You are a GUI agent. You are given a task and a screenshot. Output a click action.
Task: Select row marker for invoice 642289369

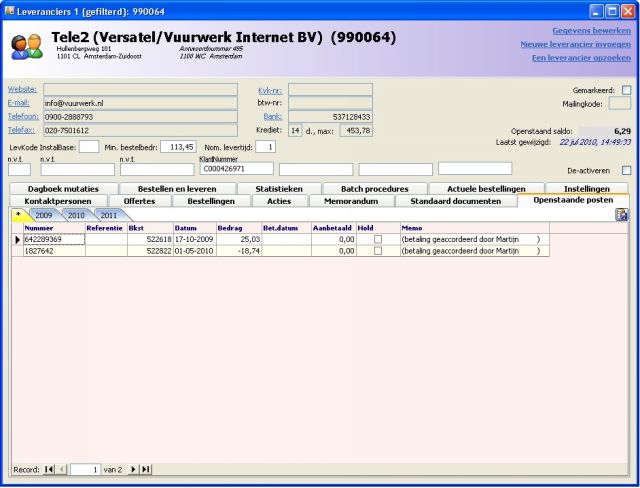click(x=17, y=240)
